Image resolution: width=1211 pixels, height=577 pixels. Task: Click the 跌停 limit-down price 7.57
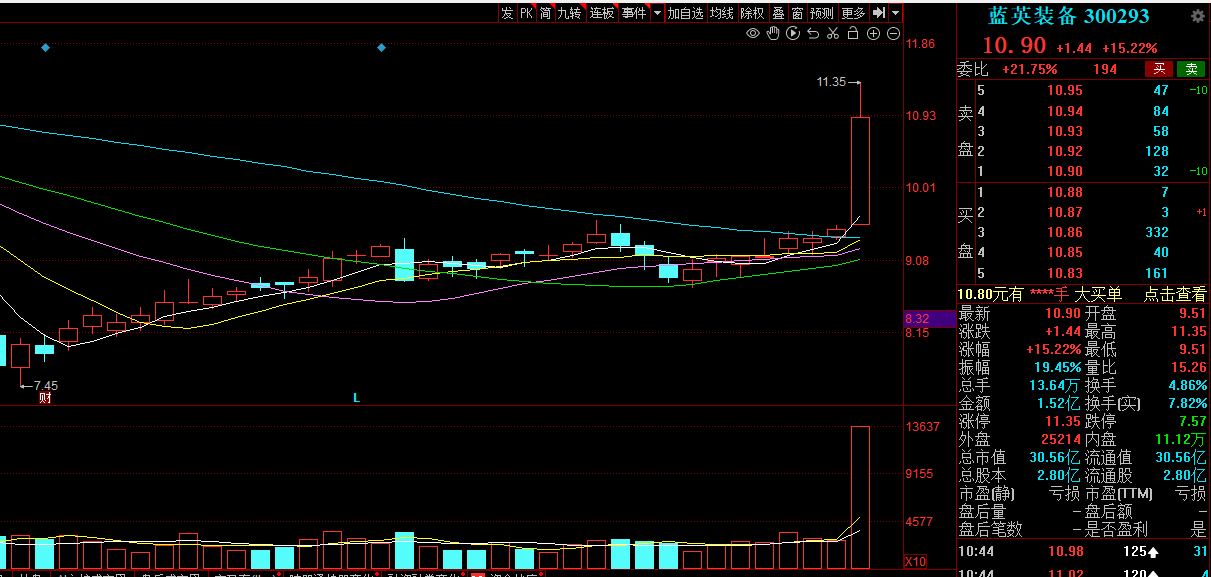point(1192,421)
